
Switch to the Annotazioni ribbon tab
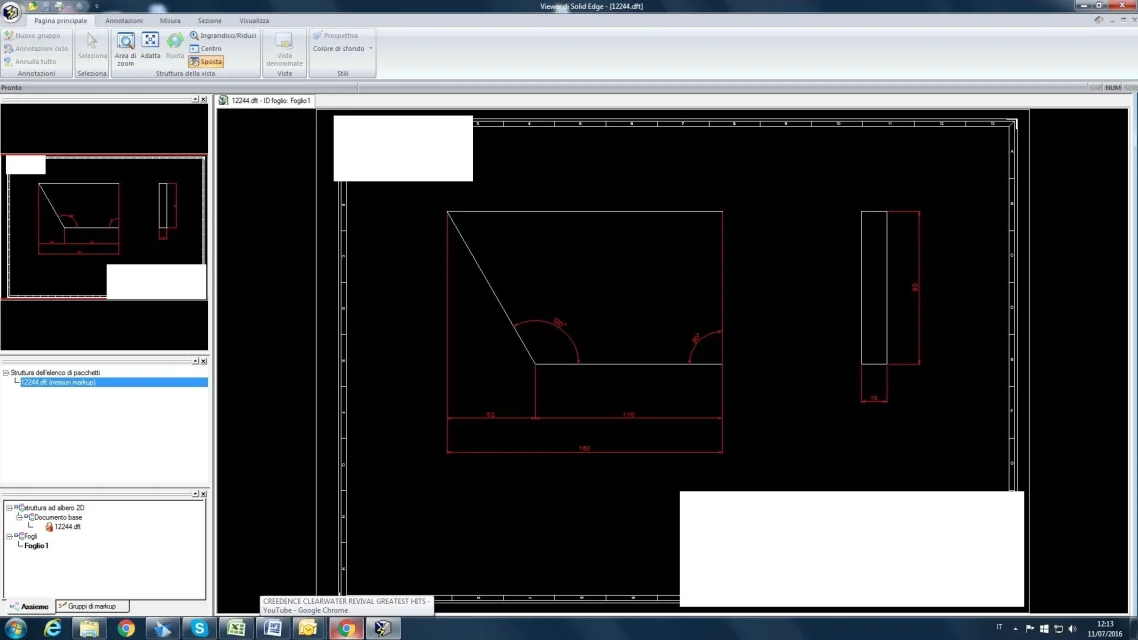coord(124,21)
